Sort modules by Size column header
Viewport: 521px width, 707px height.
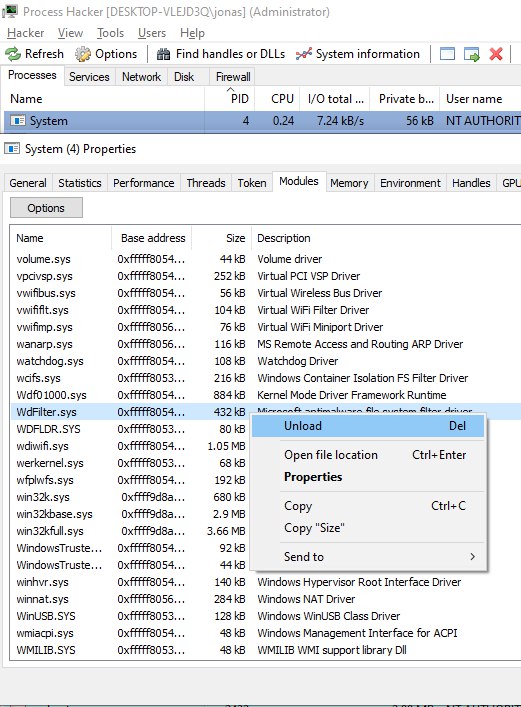click(x=222, y=238)
